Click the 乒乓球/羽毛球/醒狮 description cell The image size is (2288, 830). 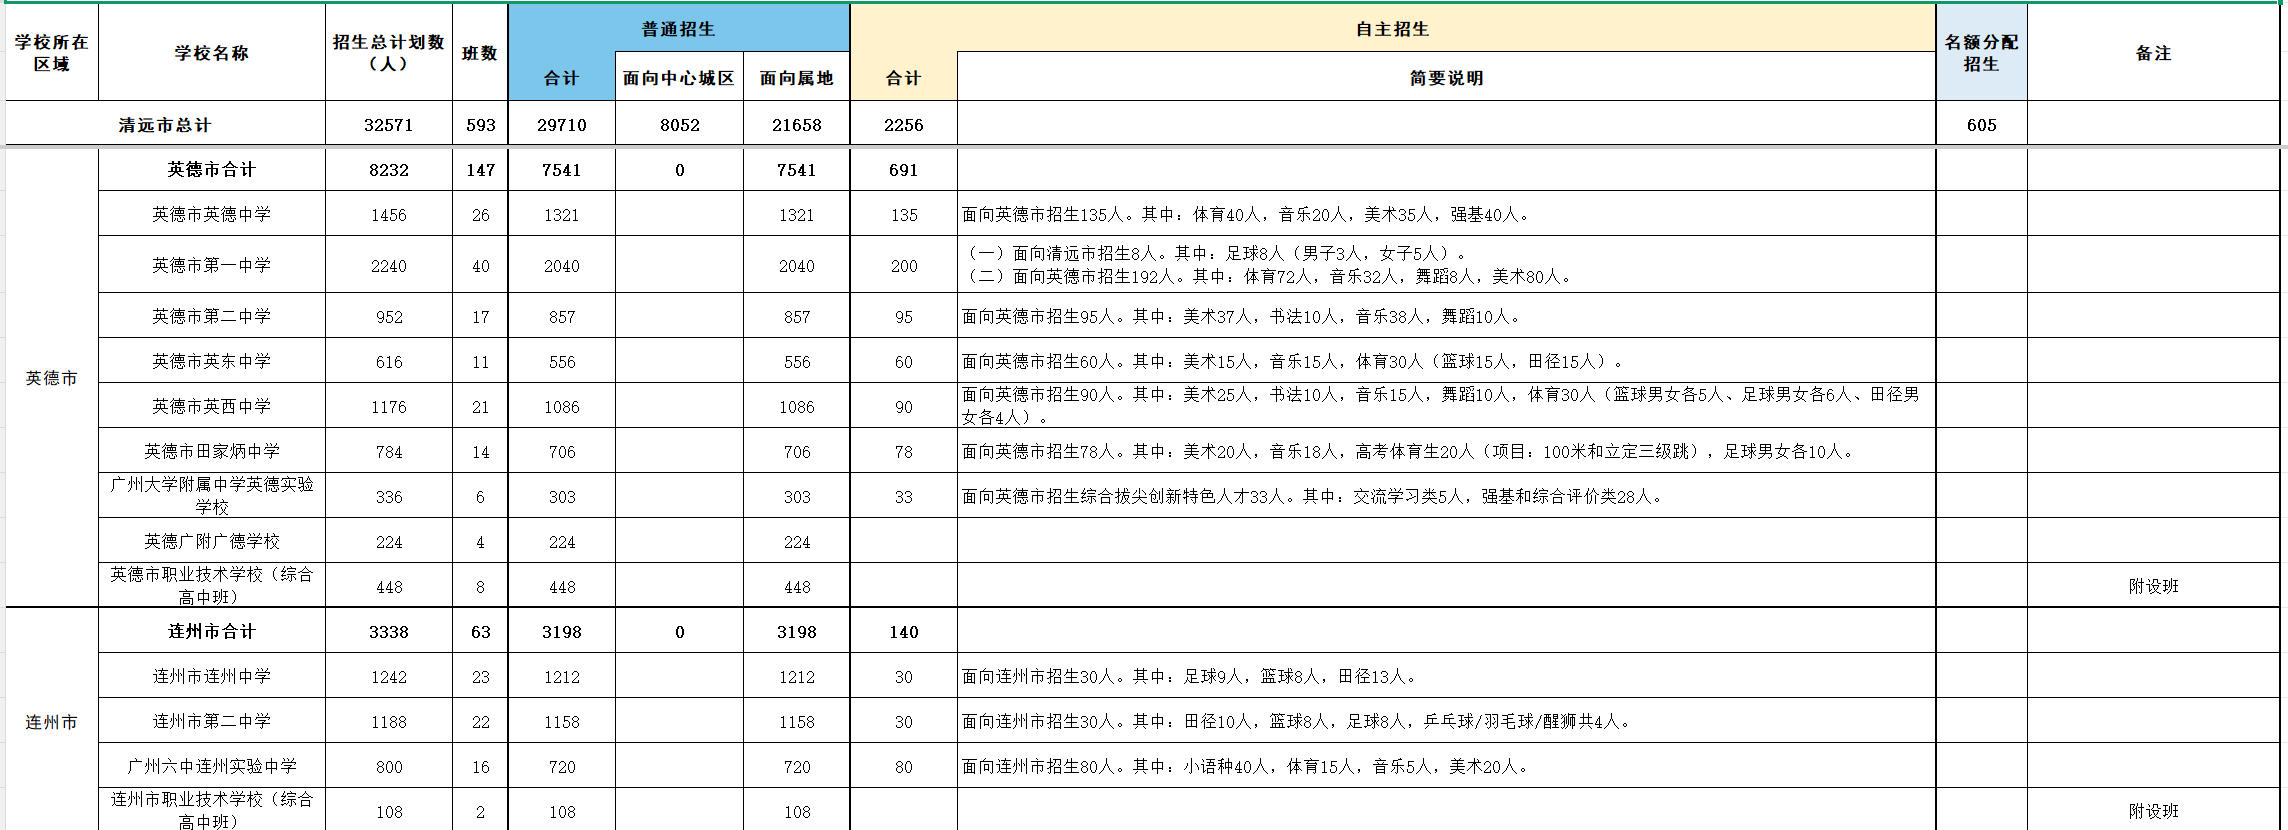(1447, 721)
